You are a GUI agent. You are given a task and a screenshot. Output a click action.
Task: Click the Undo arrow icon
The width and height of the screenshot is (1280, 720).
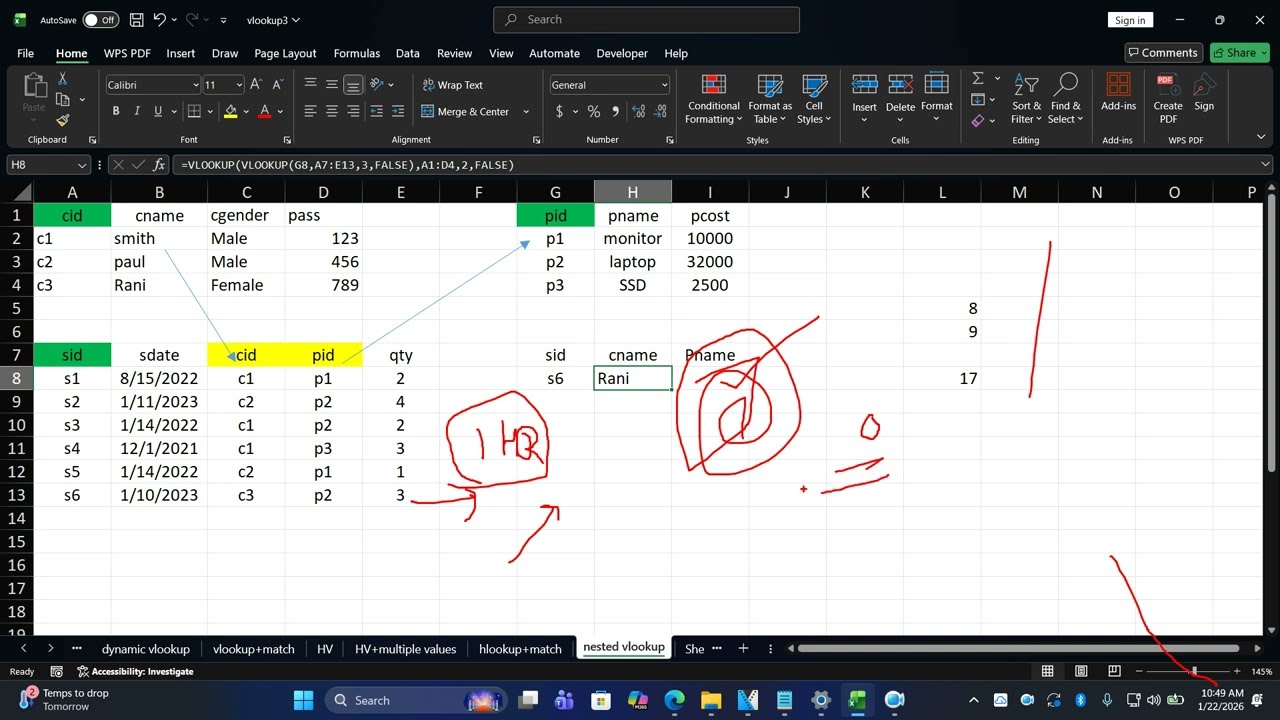(160, 20)
